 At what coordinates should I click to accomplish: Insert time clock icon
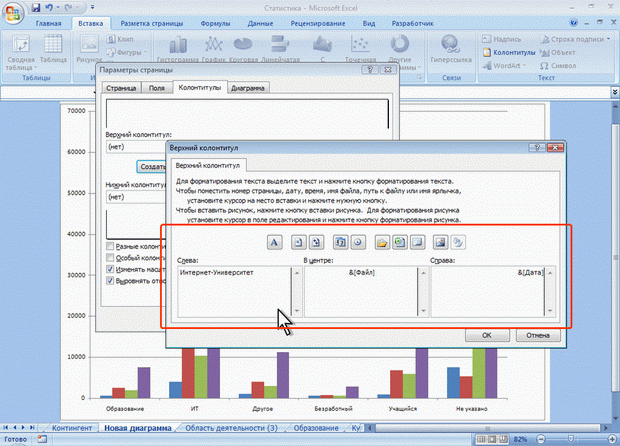coord(357,242)
